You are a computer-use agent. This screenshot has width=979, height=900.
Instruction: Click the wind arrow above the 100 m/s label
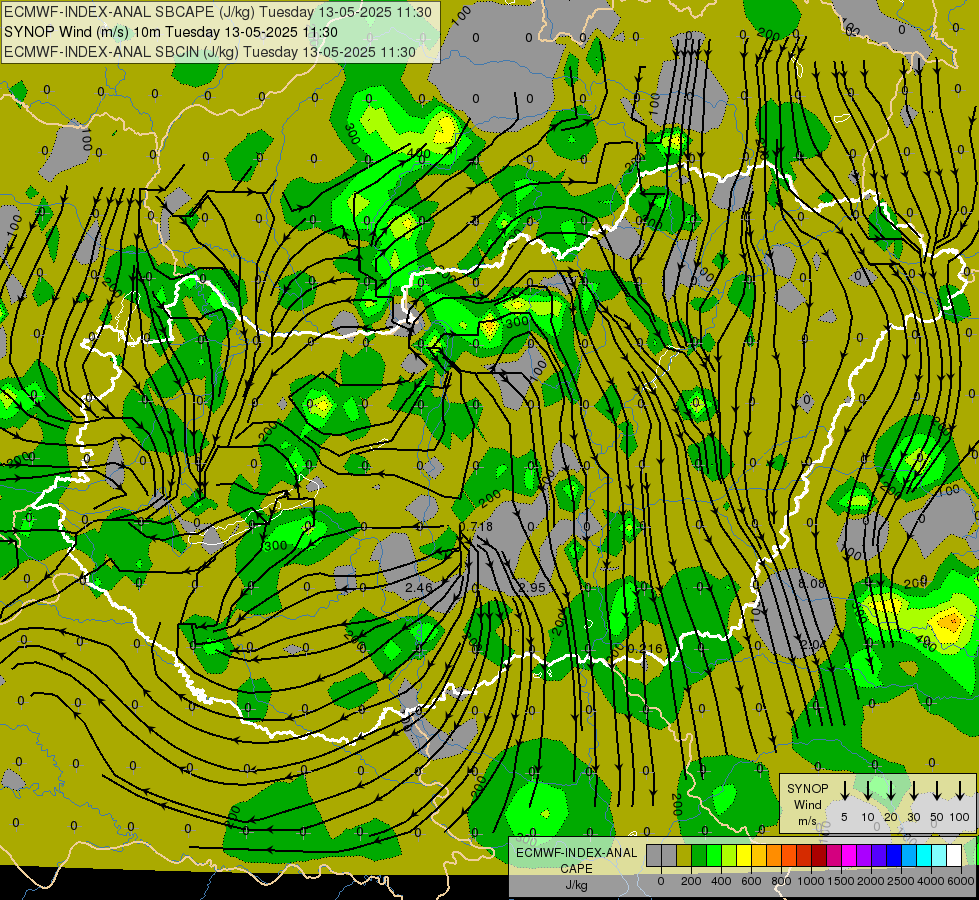point(960,790)
